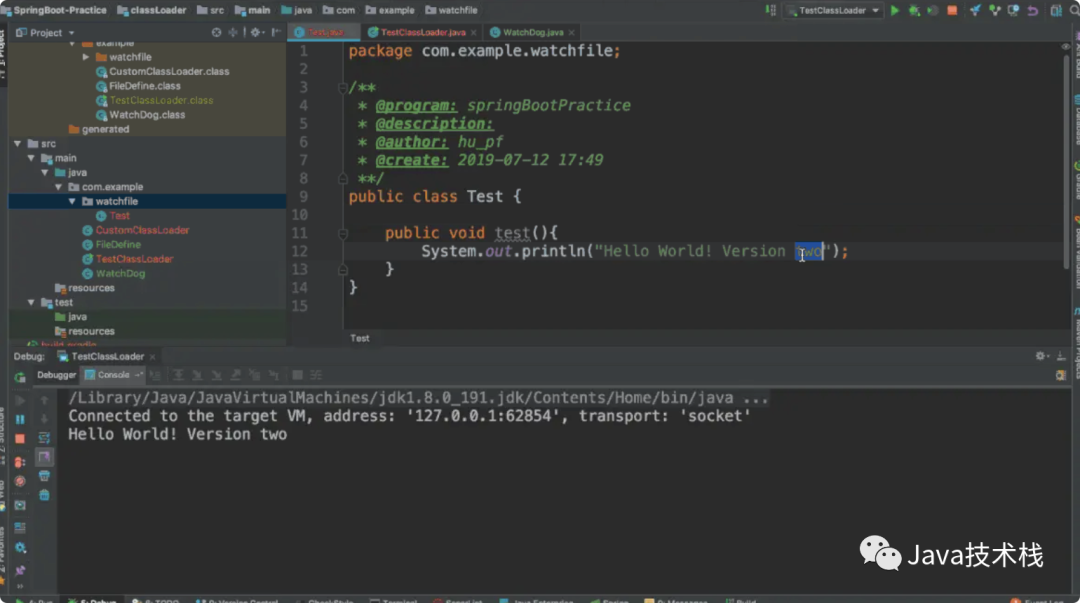Viewport: 1080px width, 603px height.
Task: Expand the watchfile output folder
Action: pos(86,57)
